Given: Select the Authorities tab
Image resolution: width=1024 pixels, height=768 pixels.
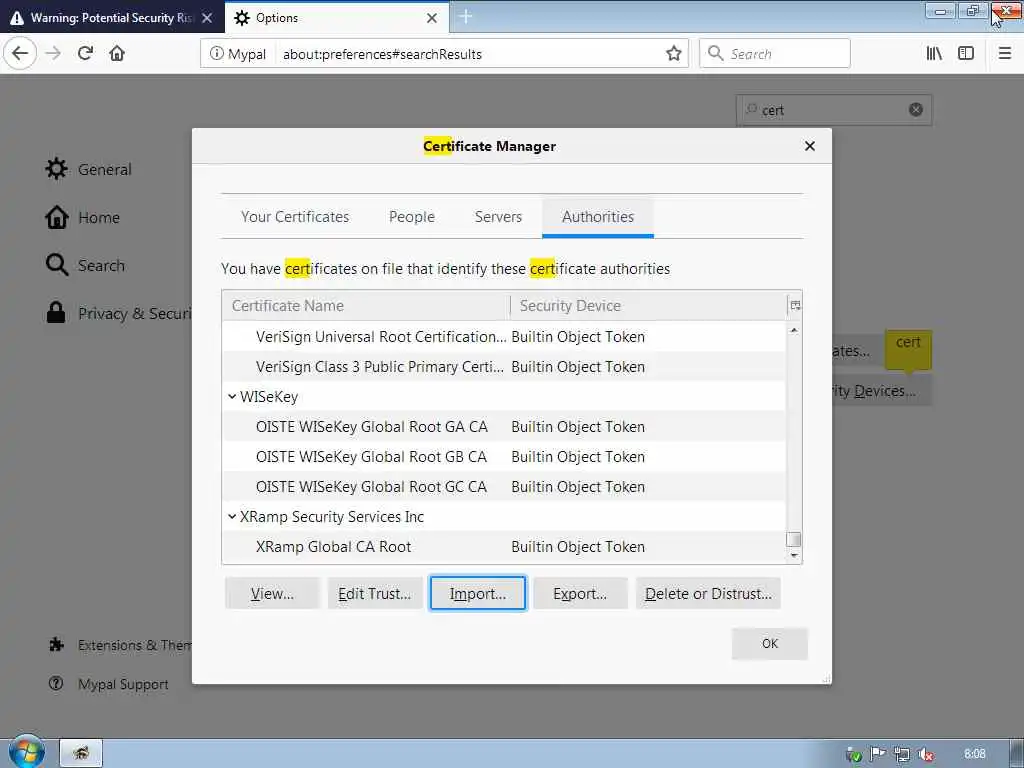Looking at the screenshot, I should click(598, 217).
